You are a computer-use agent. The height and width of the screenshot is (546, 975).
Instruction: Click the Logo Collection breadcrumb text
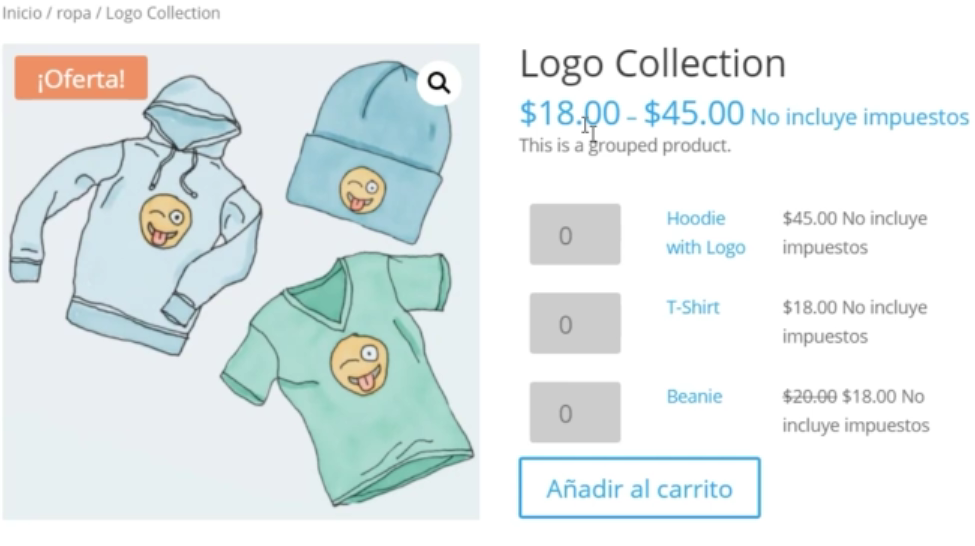[163, 13]
